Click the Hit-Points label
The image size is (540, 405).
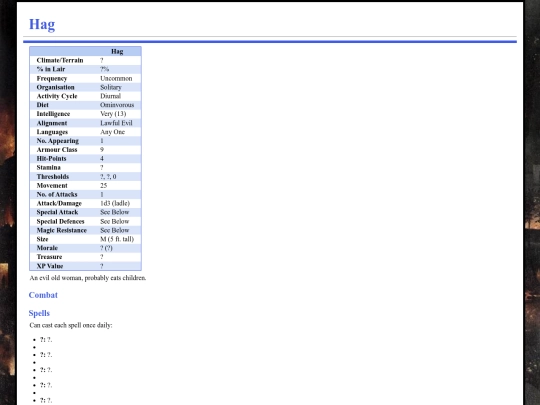(x=51, y=159)
